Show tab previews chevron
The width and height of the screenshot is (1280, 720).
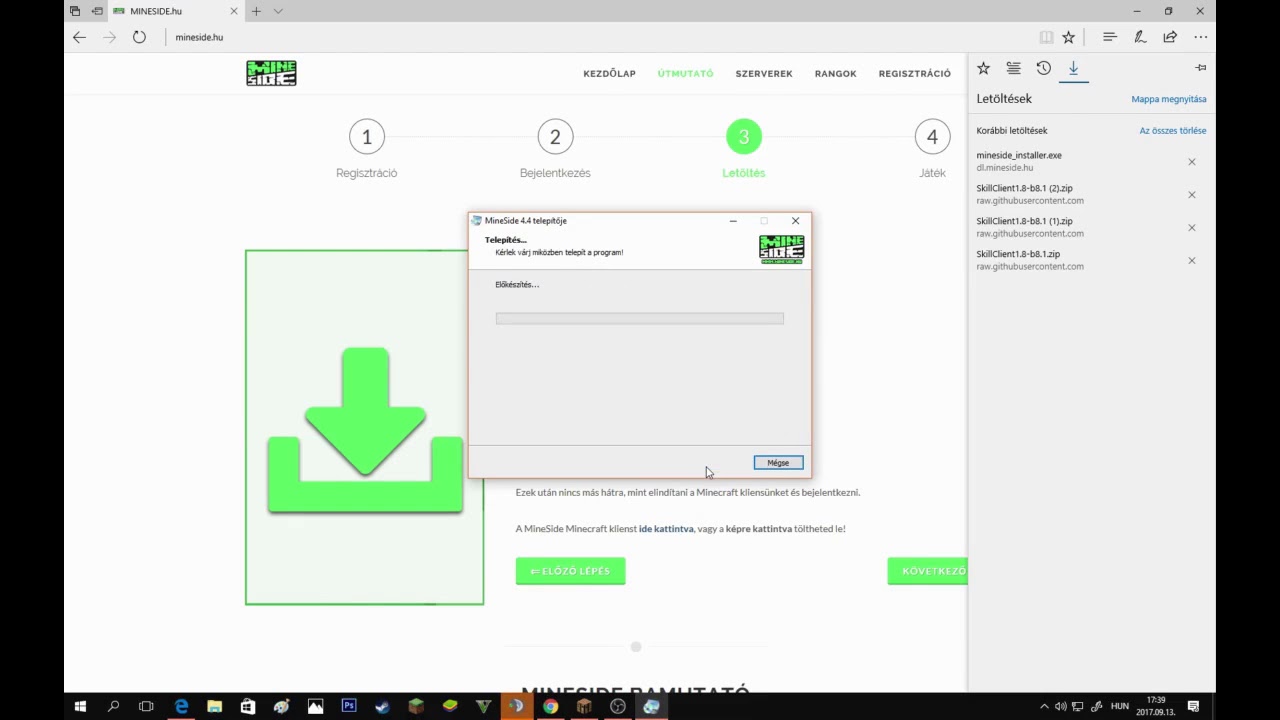tap(278, 11)
